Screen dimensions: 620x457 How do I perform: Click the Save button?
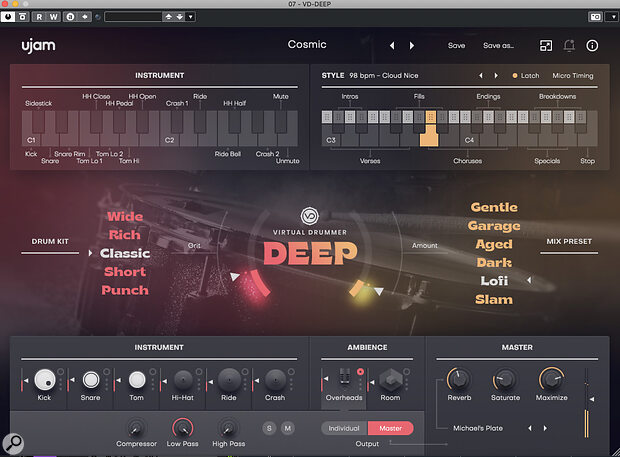coord(456,45)
